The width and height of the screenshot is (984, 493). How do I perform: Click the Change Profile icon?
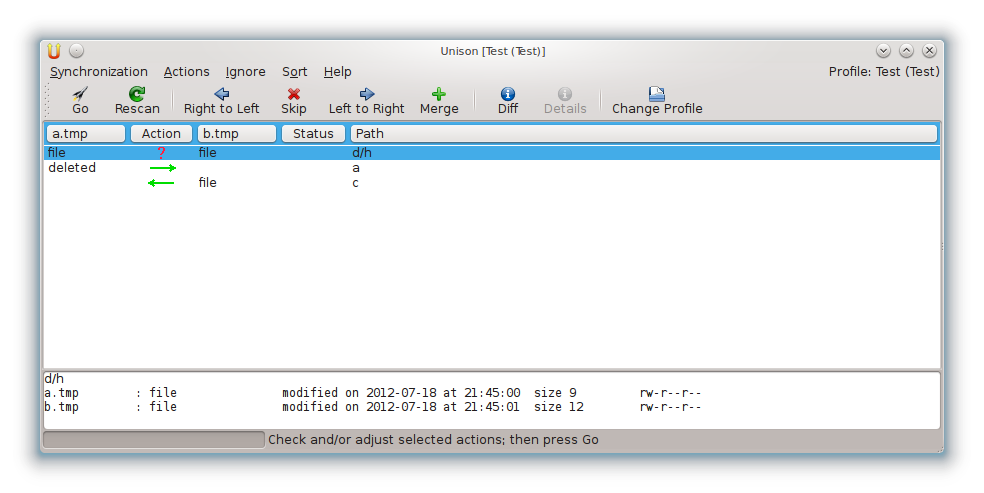coord(656,94)
